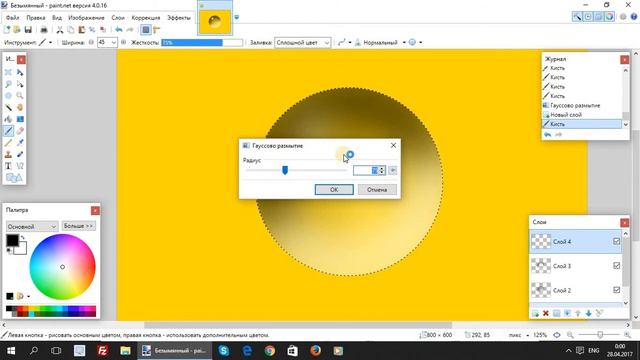
Task: Toggle History window button at top right
Action: click(588, 17)
